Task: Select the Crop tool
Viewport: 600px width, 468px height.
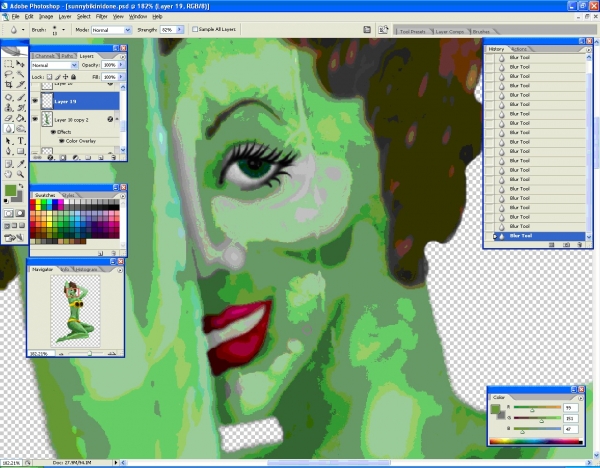Action: click(8, 85)
